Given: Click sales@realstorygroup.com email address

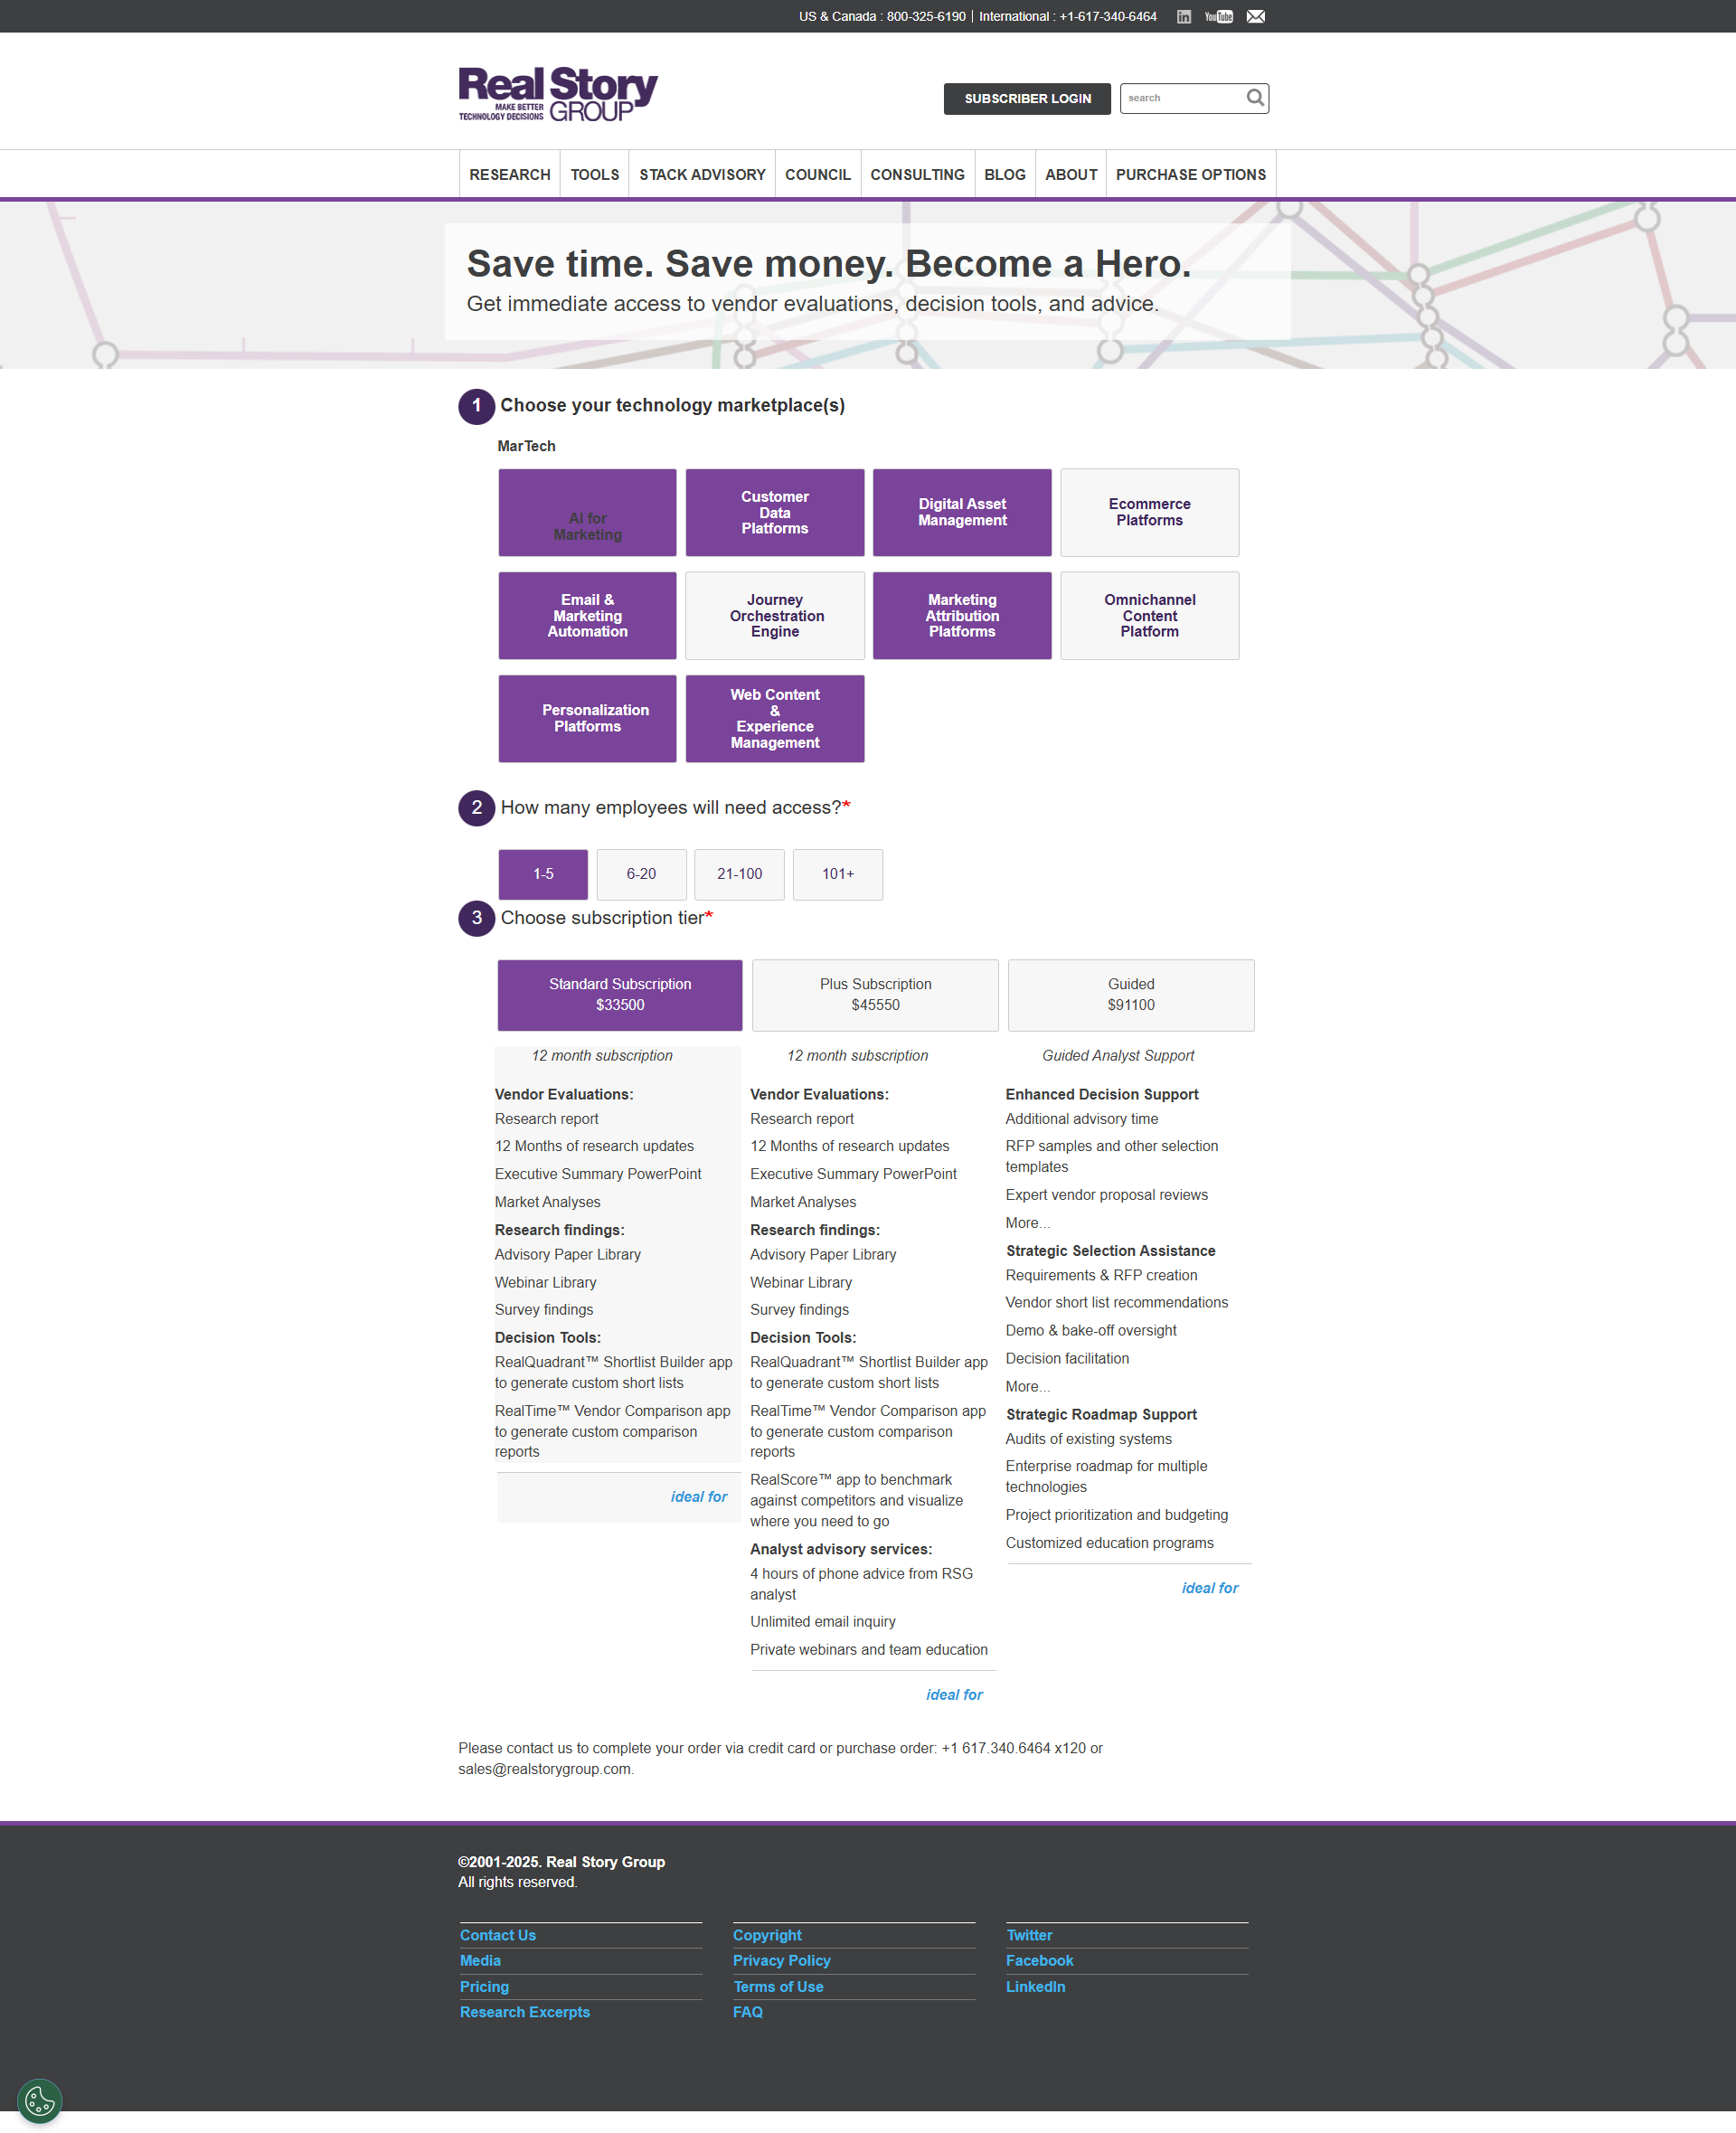Looking at the screenshot, I should click(544, 1768).
